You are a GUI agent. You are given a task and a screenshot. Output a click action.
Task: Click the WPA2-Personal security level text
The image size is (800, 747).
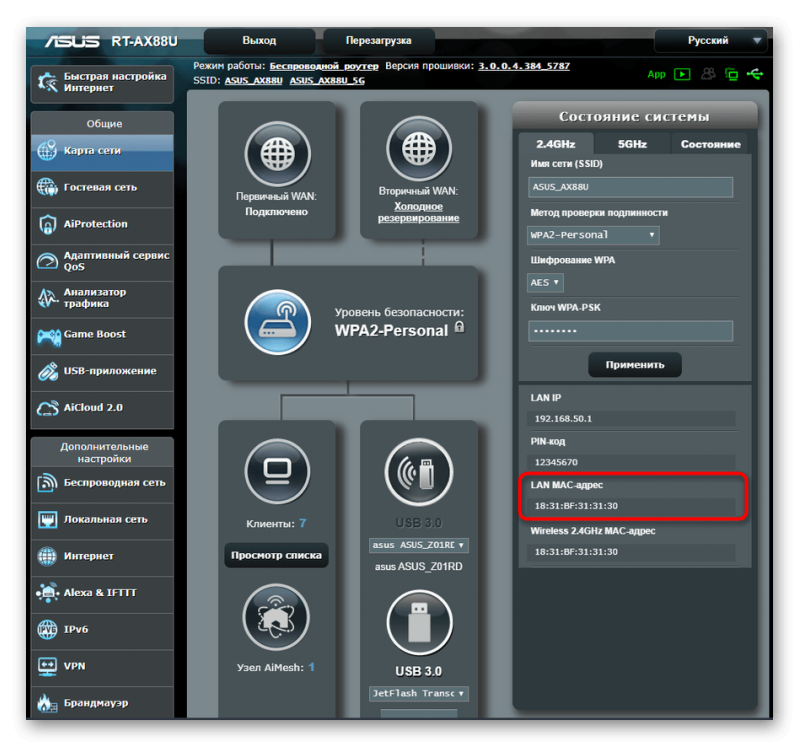pos(391,331)
